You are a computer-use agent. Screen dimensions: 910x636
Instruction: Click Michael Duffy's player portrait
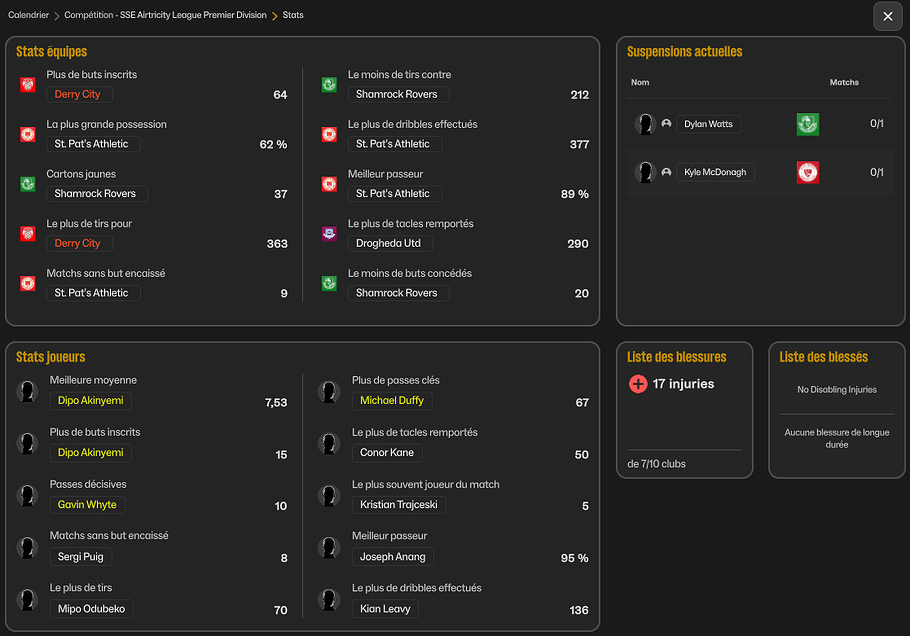coord(329,390)
